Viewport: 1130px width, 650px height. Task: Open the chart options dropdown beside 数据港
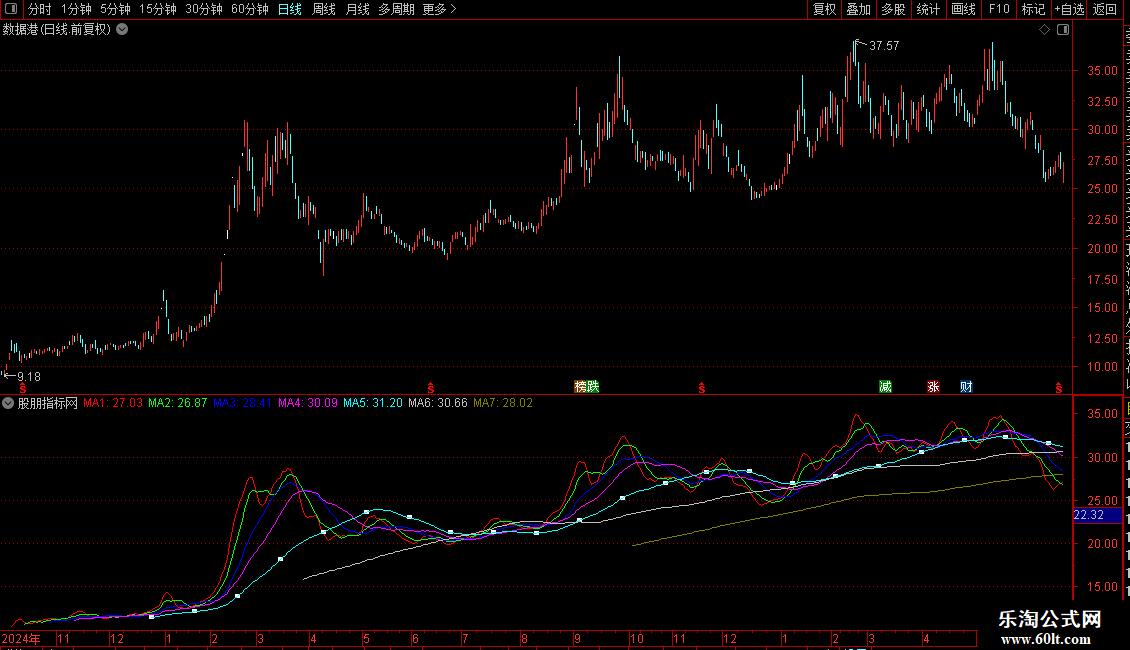(x=123, y=30)
